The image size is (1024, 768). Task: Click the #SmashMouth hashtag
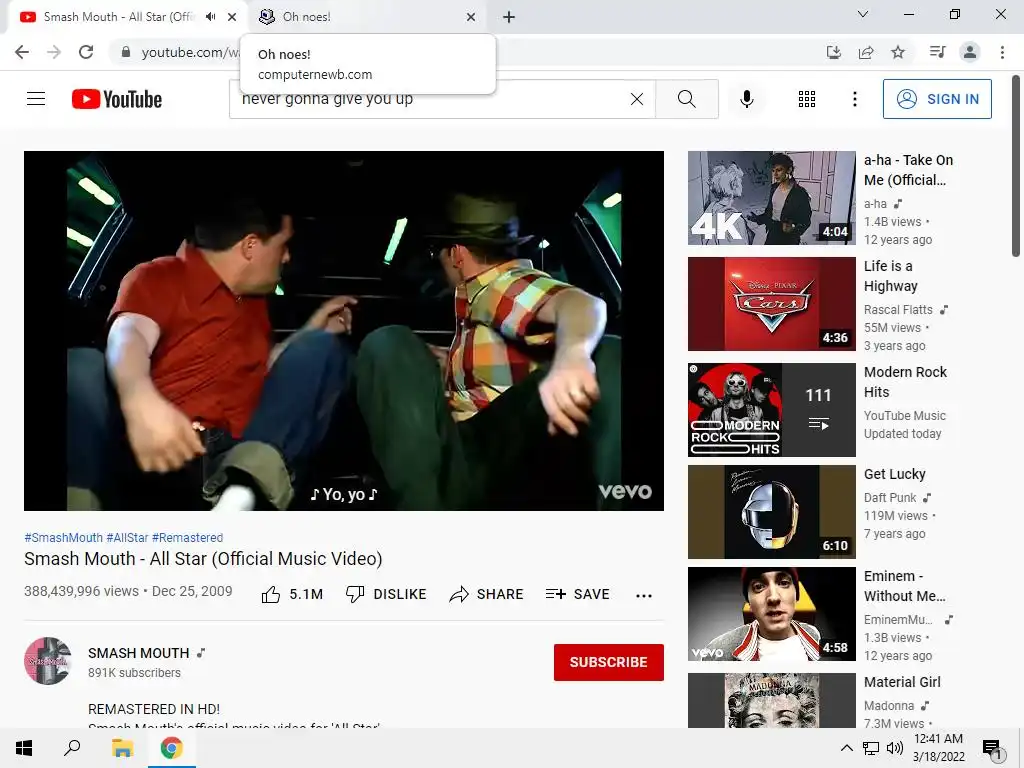pyautogui.click(x=63, y=537)
